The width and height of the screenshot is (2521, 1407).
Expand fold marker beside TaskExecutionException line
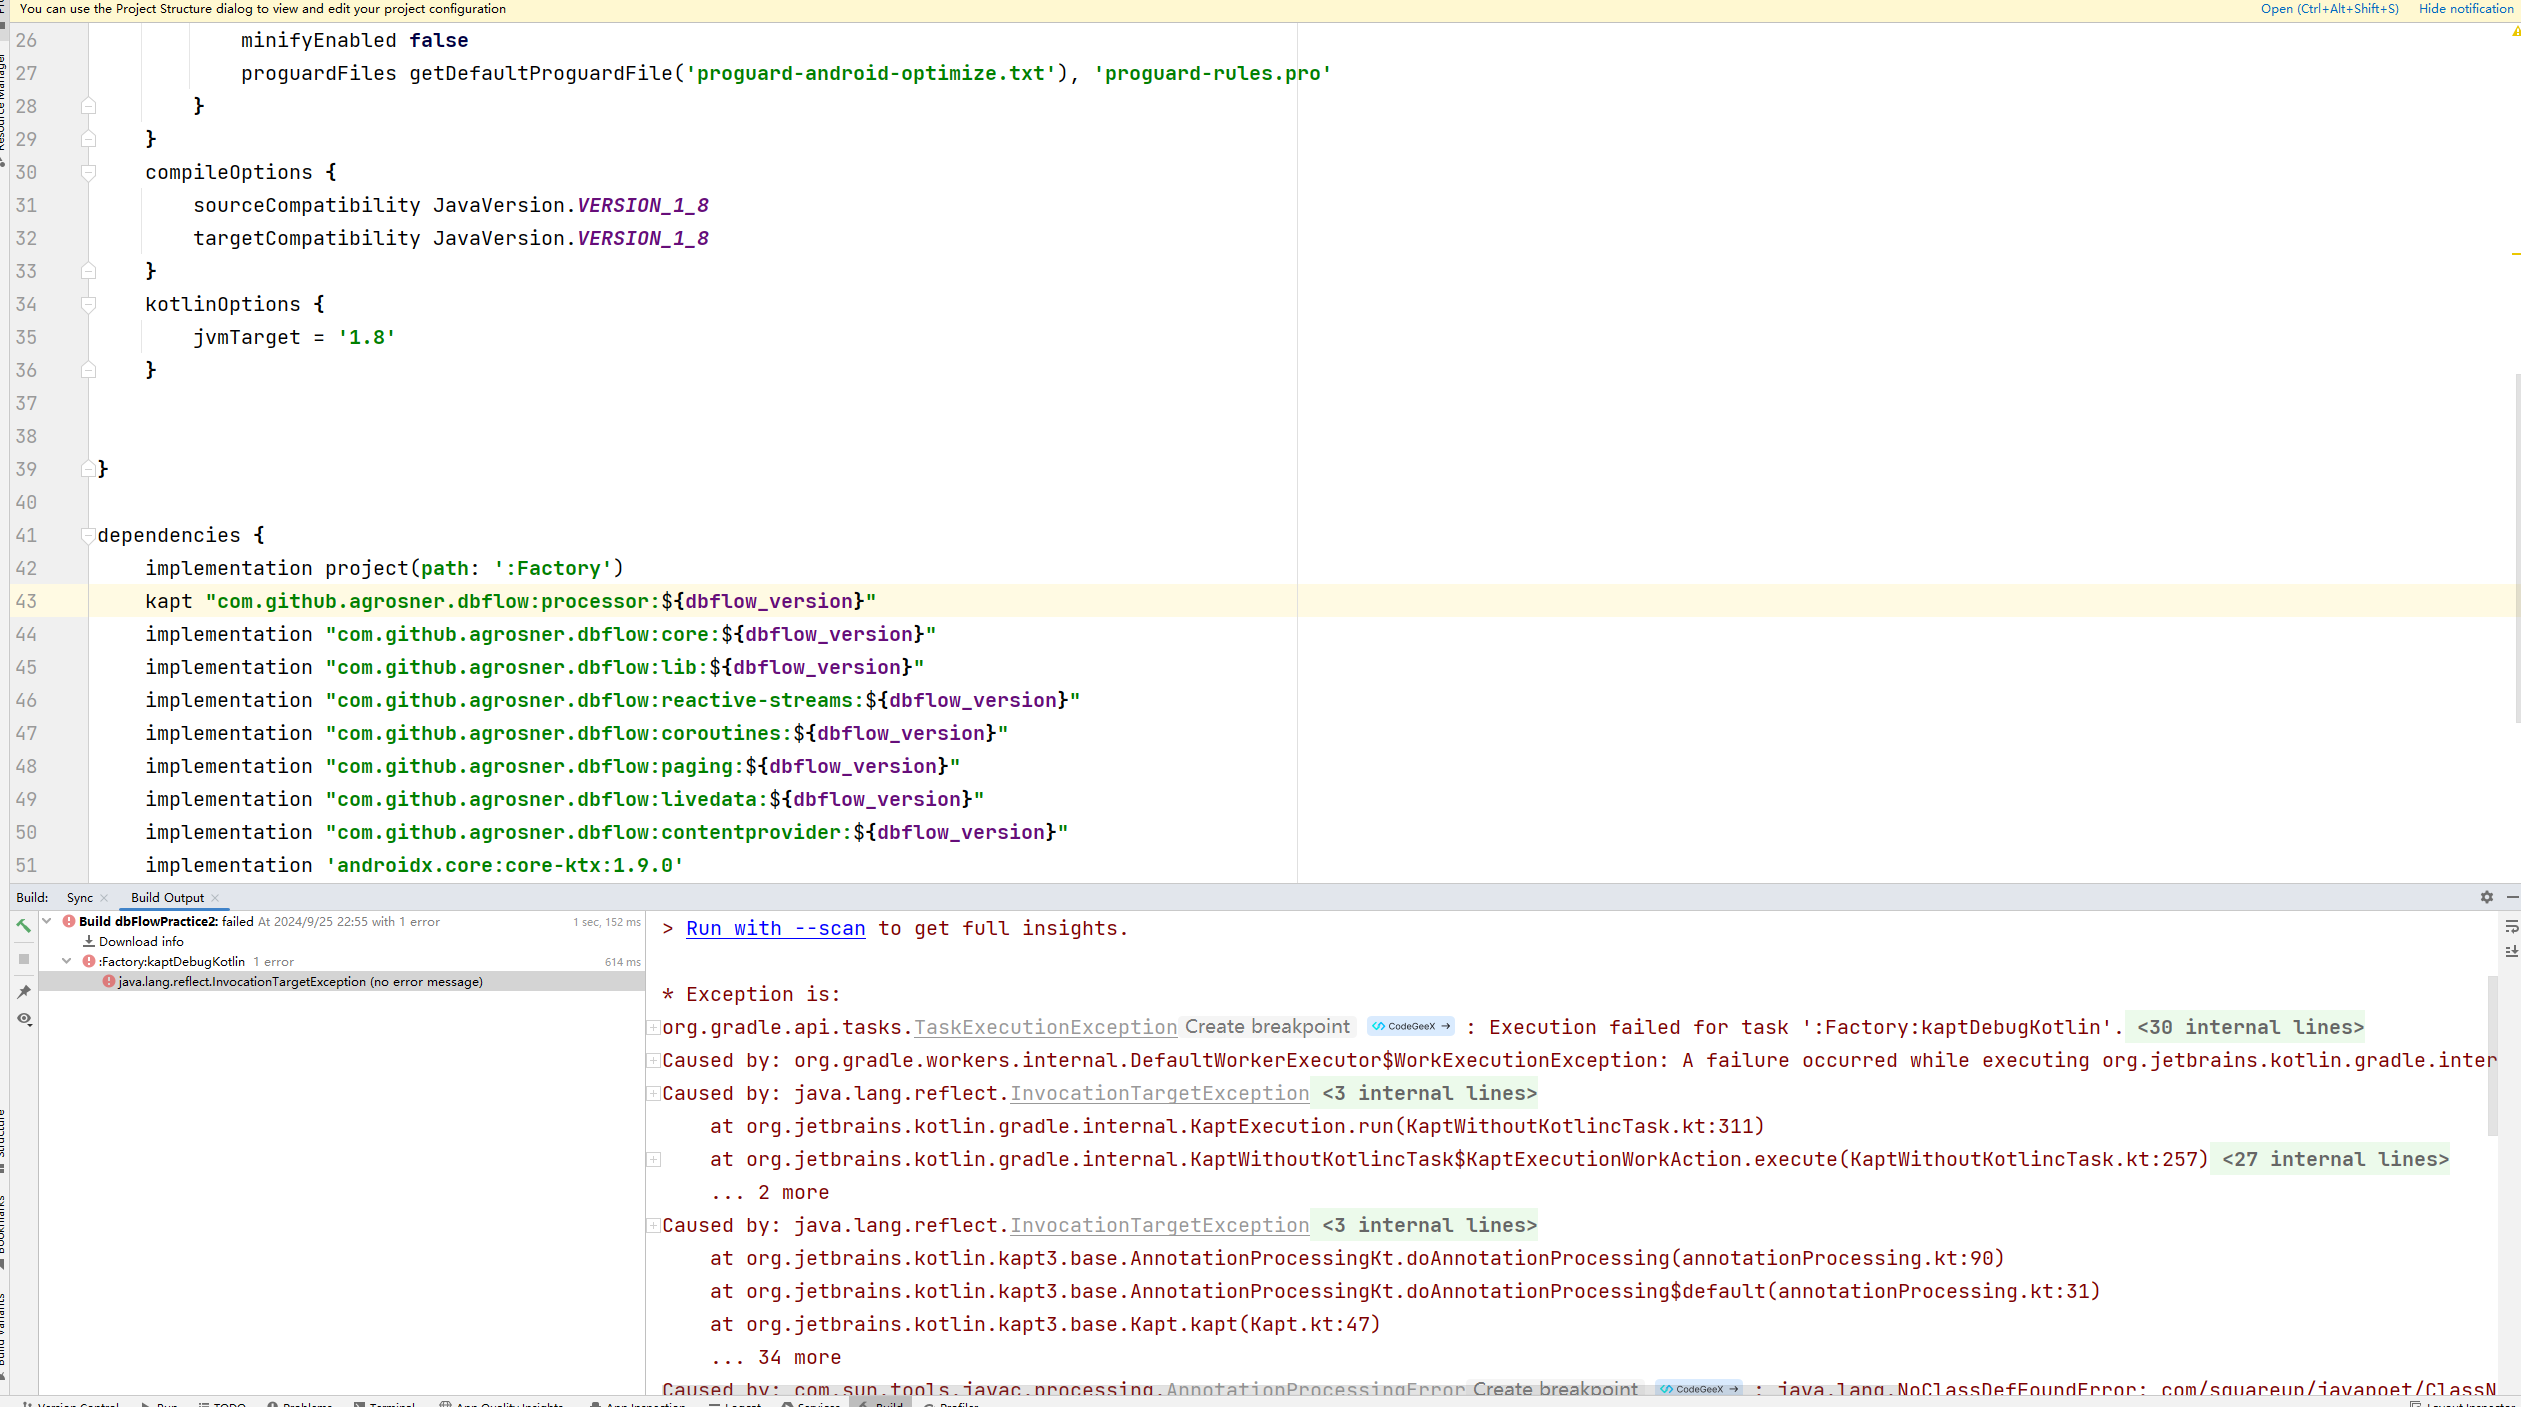[x=653, y=1027]
